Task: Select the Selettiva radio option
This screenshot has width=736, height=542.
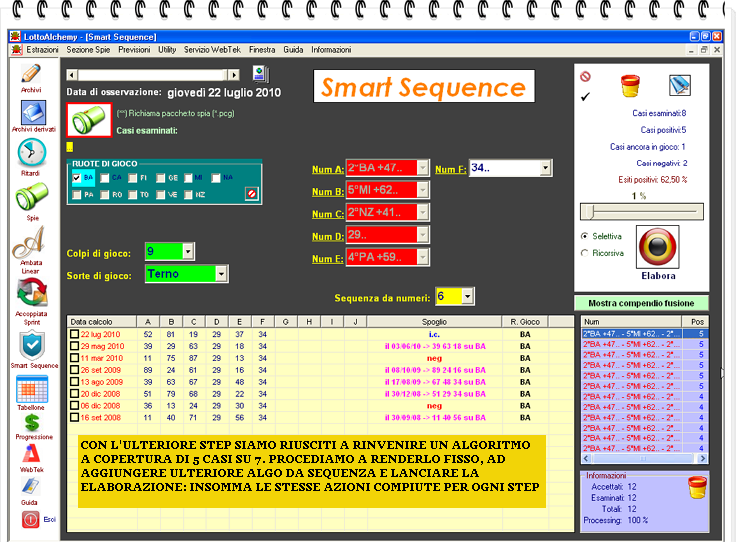Action: [584, 236]
